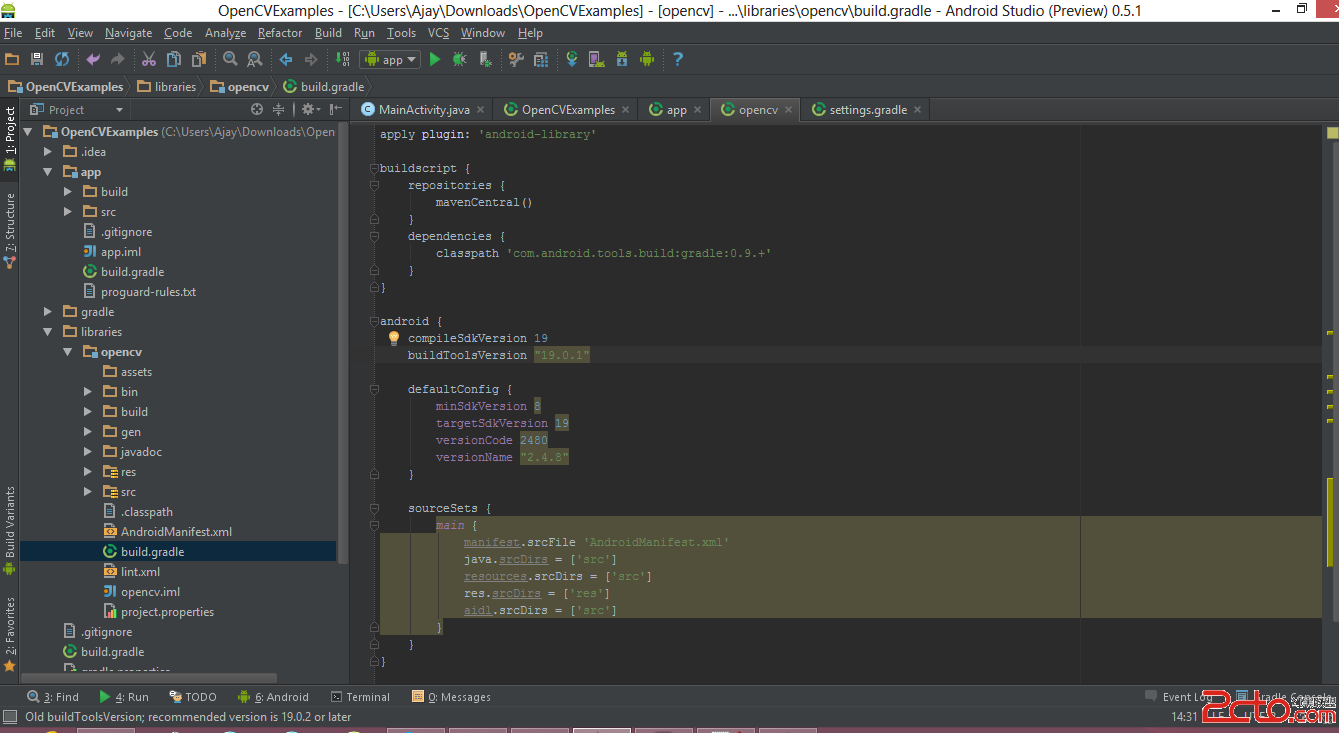Collapse the libraries folder
The height and width of the screenshot is (733, 1339).
click(x=48, y=332)
